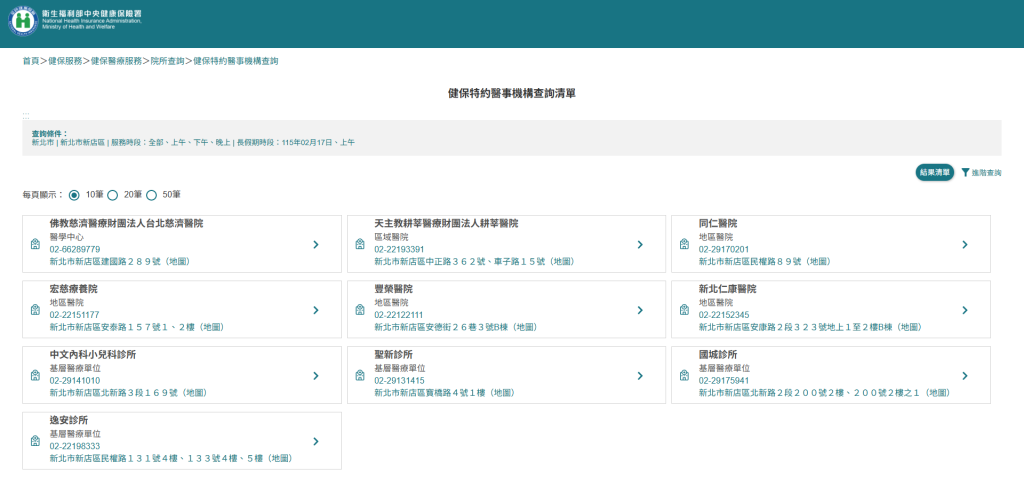Open map for 新北市新店區建國路289號 address

120,261
